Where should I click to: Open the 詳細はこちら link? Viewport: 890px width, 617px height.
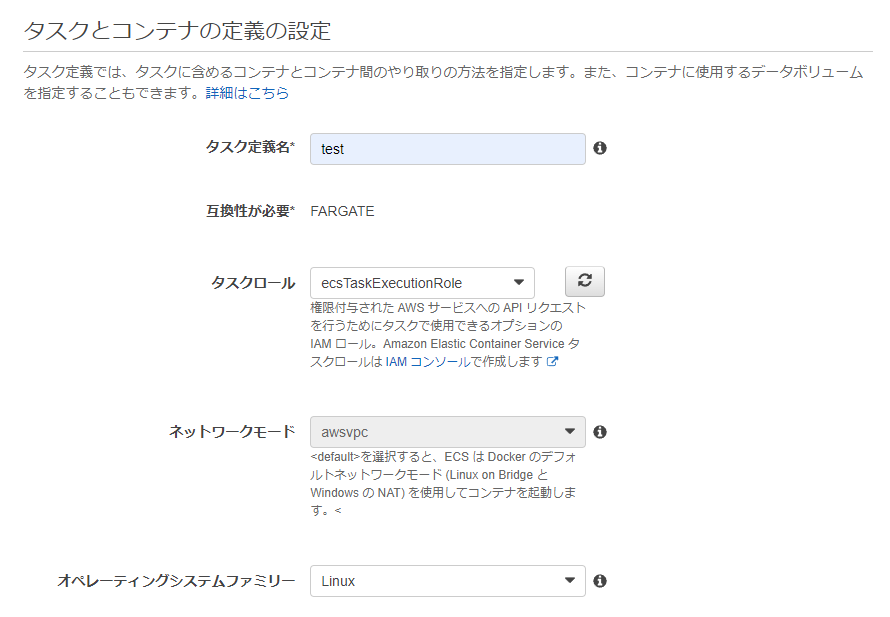247,93
